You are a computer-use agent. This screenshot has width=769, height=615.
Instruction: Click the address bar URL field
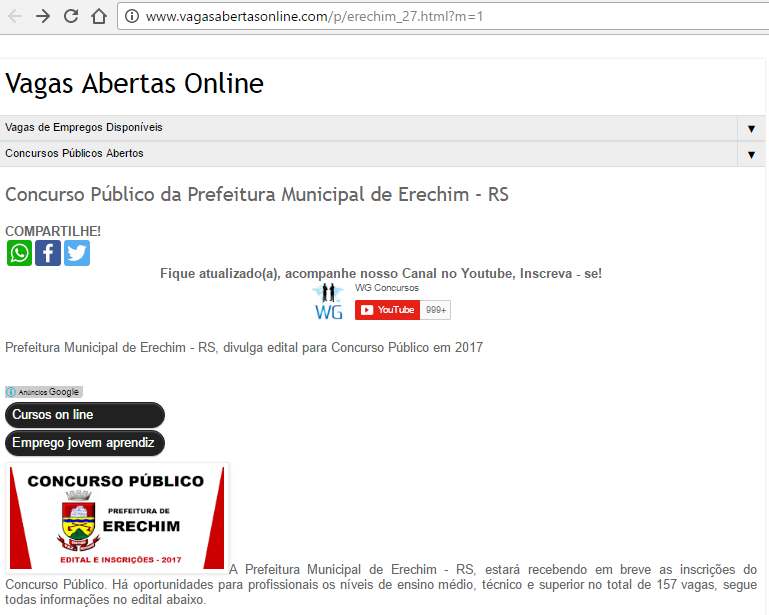pos(400,17)
